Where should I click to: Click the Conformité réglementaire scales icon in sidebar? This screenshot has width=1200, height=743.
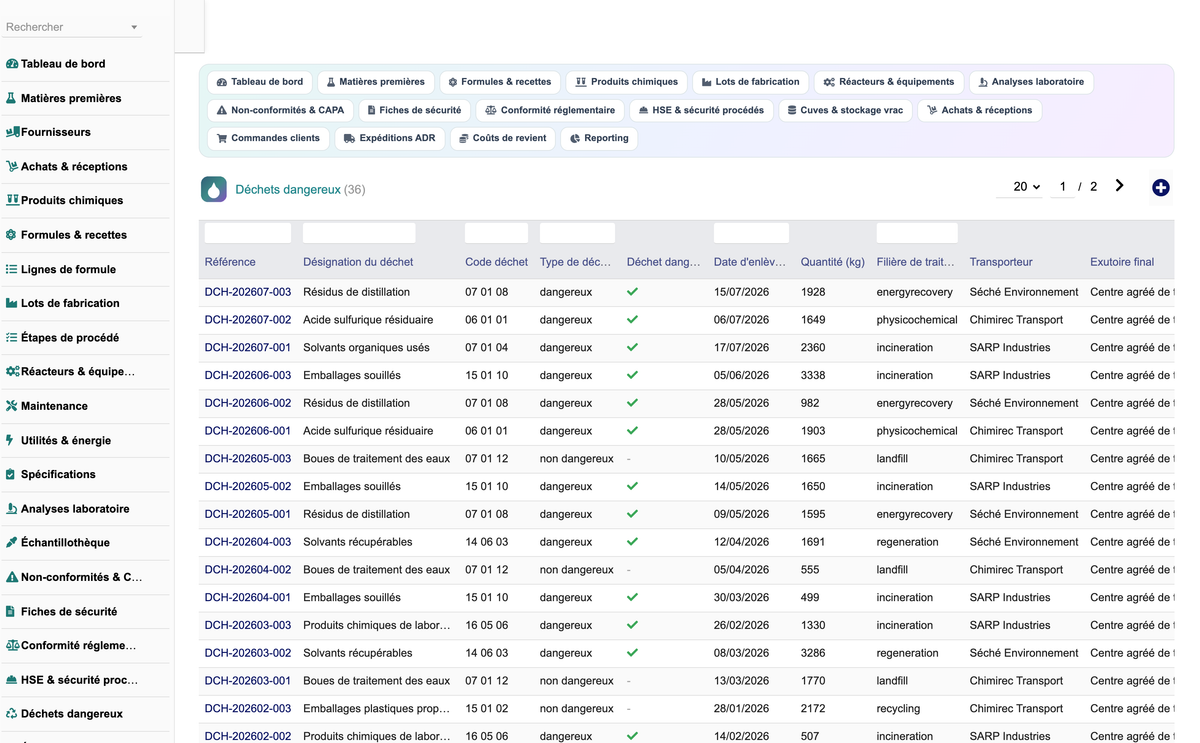pyautogui.click(x=12, y=645)
